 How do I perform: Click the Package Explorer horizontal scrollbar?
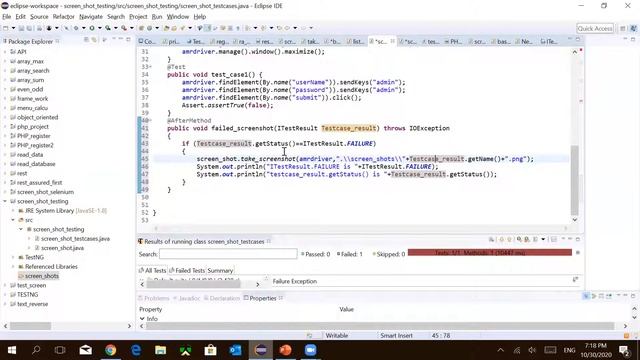coord(31,326)
